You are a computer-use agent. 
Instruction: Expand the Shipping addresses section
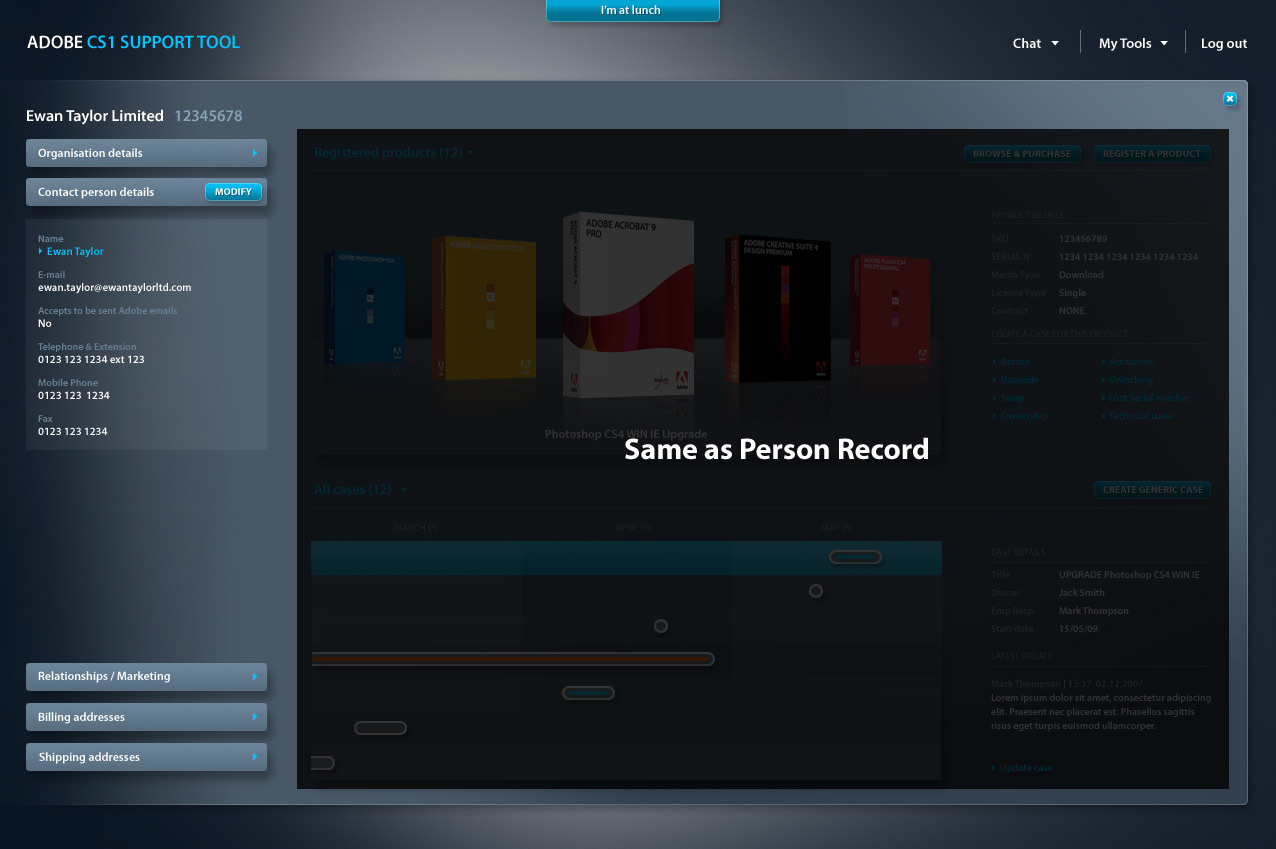click(x=146, y=757)
